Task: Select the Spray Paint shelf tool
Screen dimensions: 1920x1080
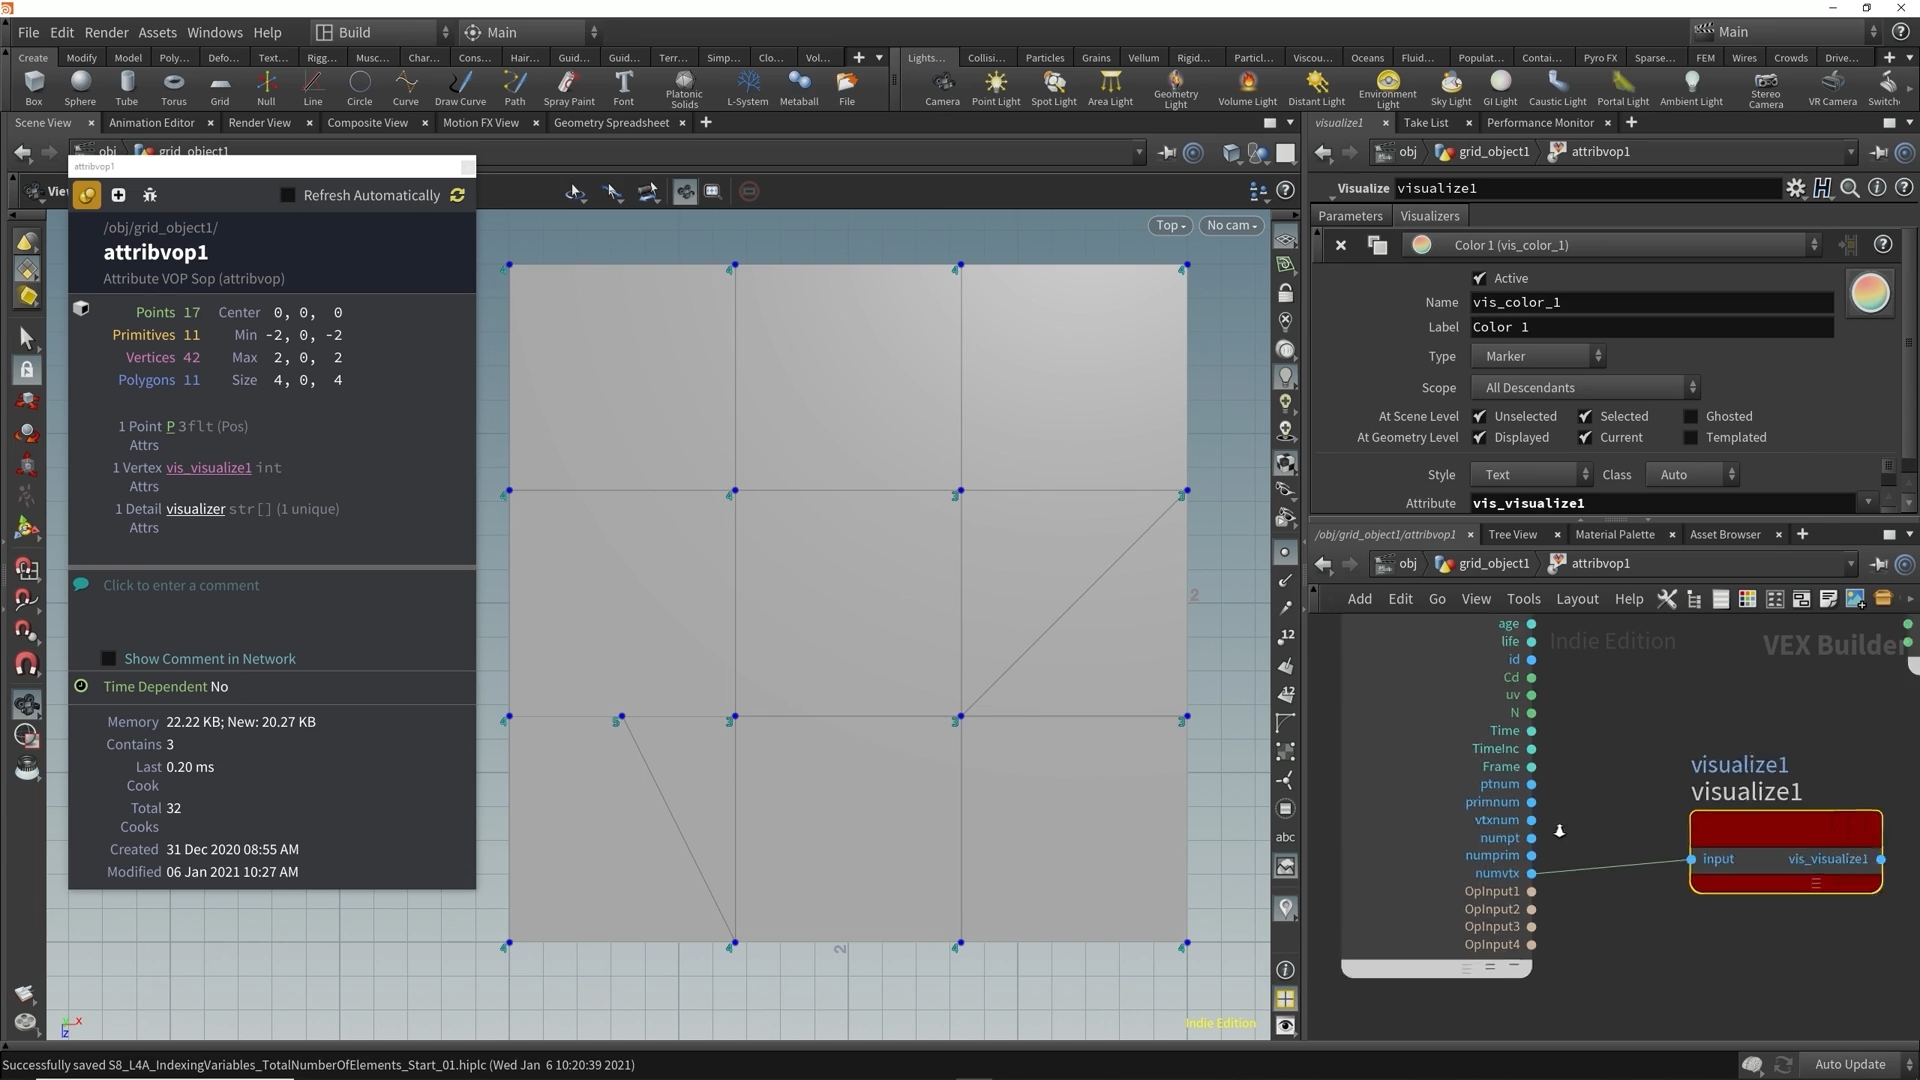Action: pyautogui.click(x=568, y=87)
